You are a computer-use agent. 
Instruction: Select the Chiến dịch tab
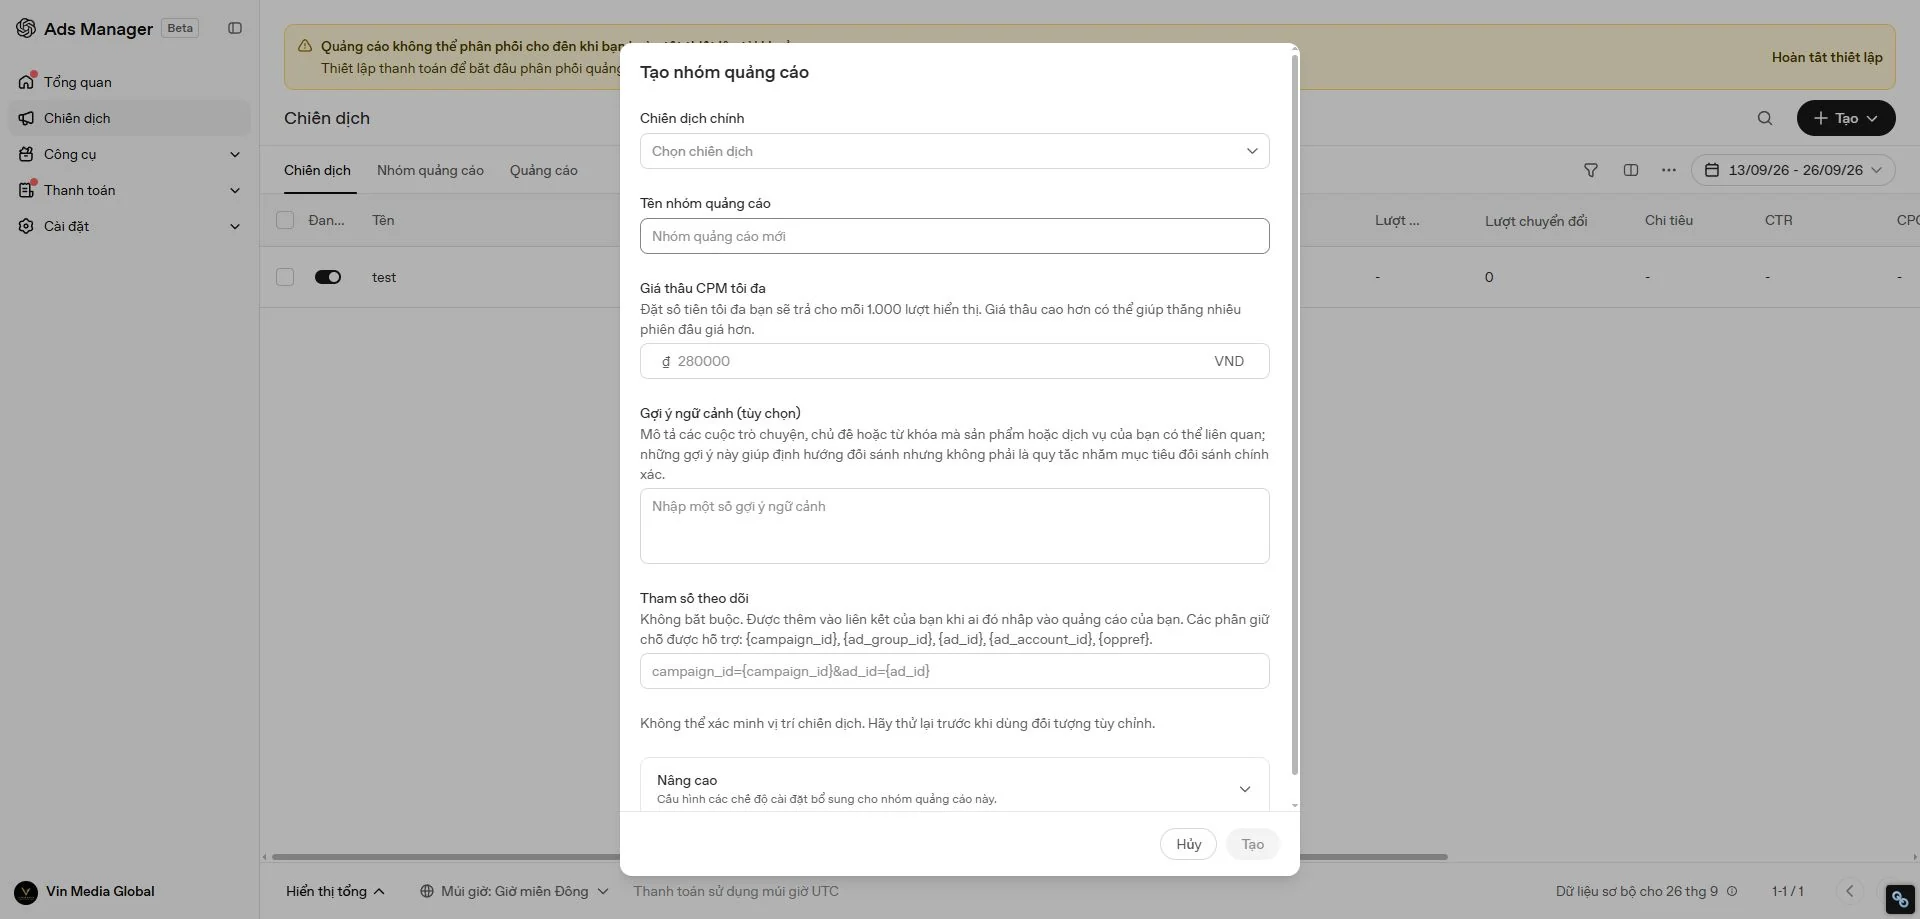(x=317, y=170)
